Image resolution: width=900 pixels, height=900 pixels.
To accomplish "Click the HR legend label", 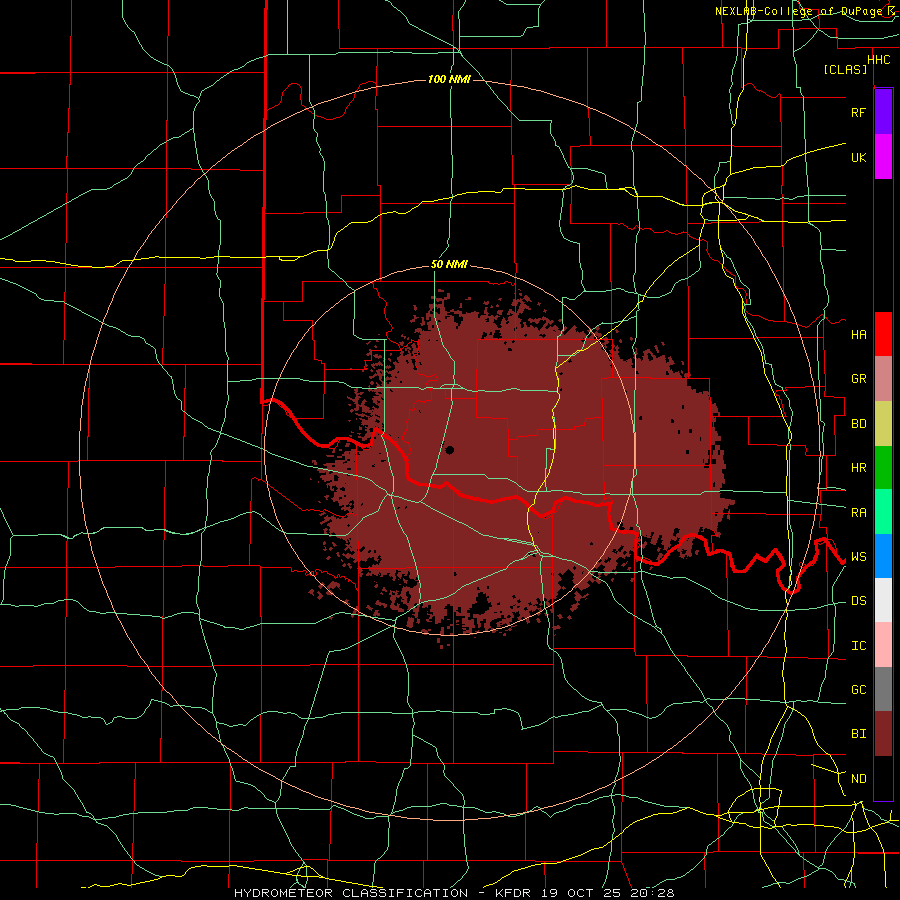I will pos(858,468).
